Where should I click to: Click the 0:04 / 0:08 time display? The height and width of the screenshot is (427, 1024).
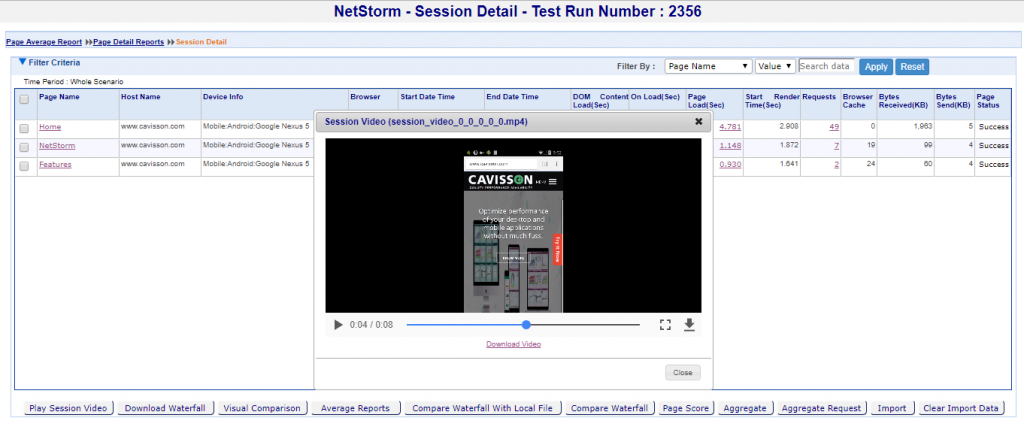point(372,324)
